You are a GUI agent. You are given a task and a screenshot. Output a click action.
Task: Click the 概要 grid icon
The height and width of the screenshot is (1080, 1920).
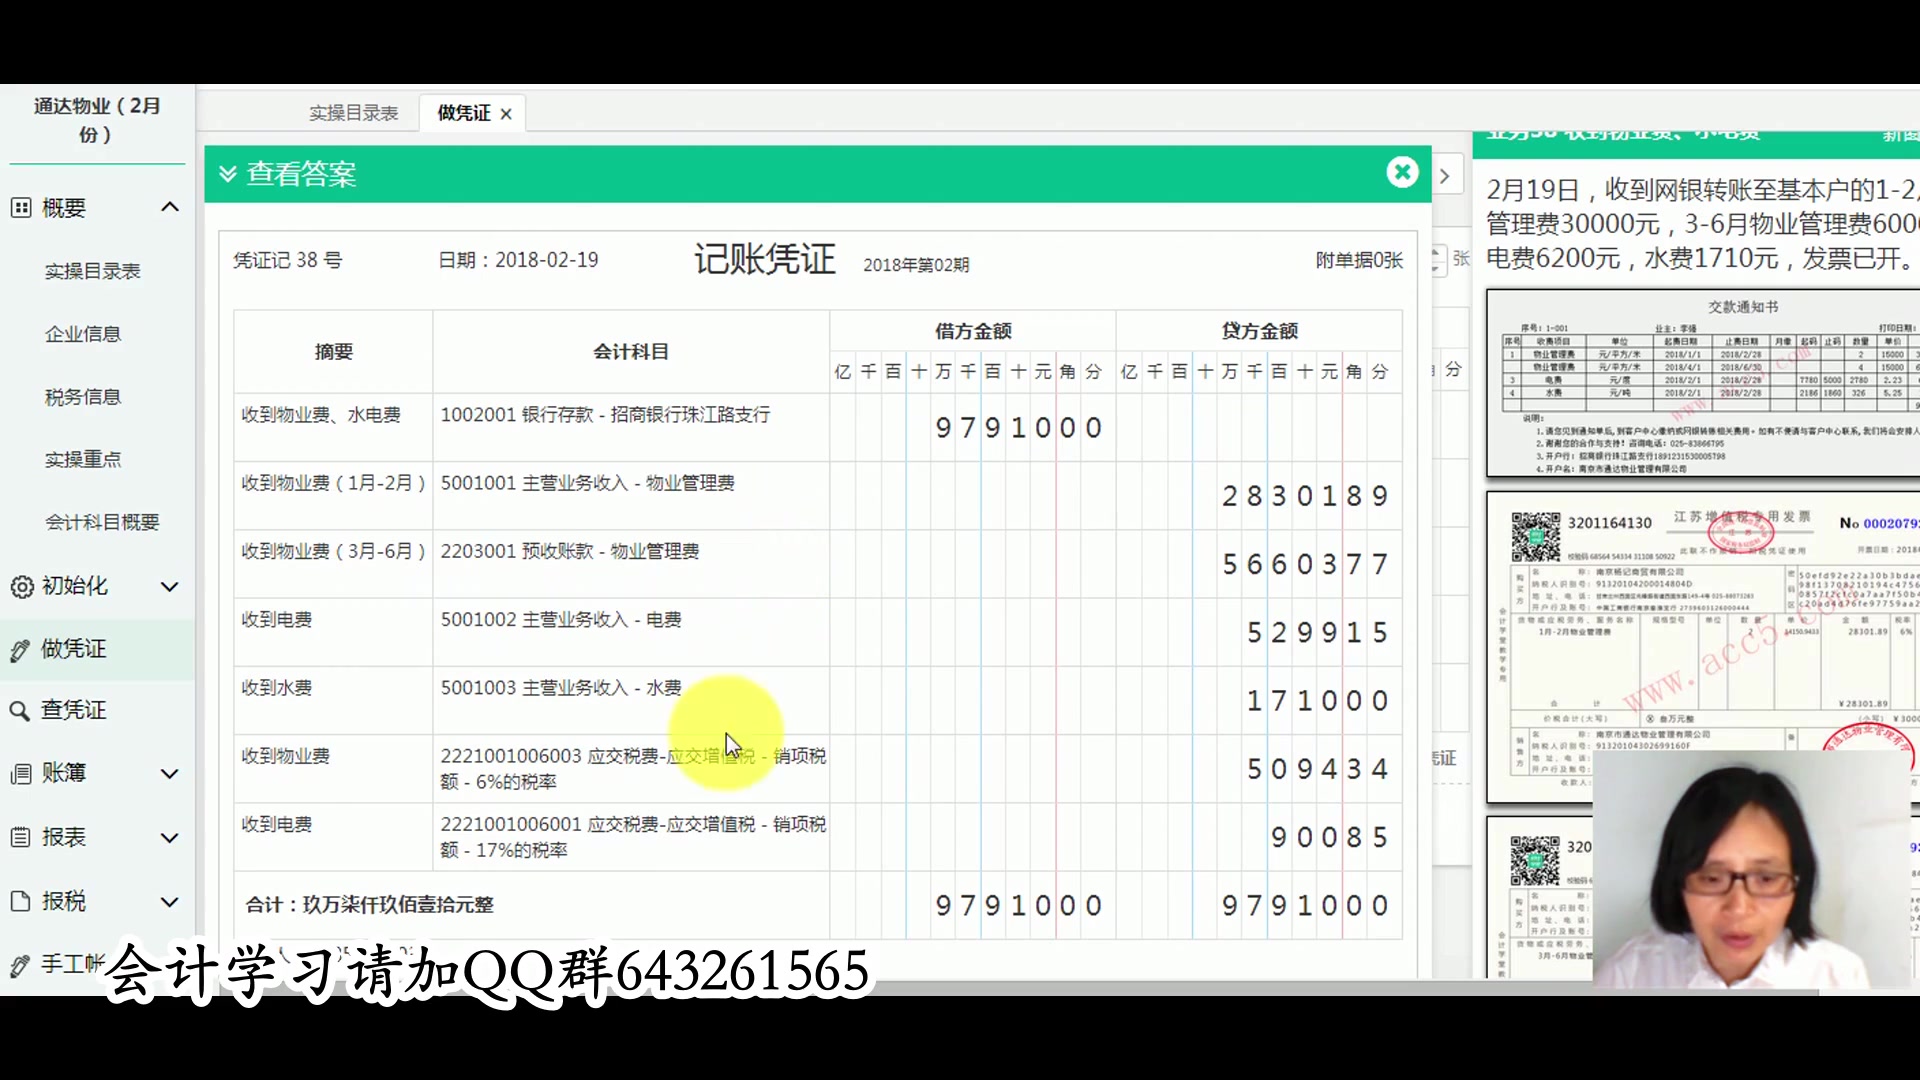[22, 207]
